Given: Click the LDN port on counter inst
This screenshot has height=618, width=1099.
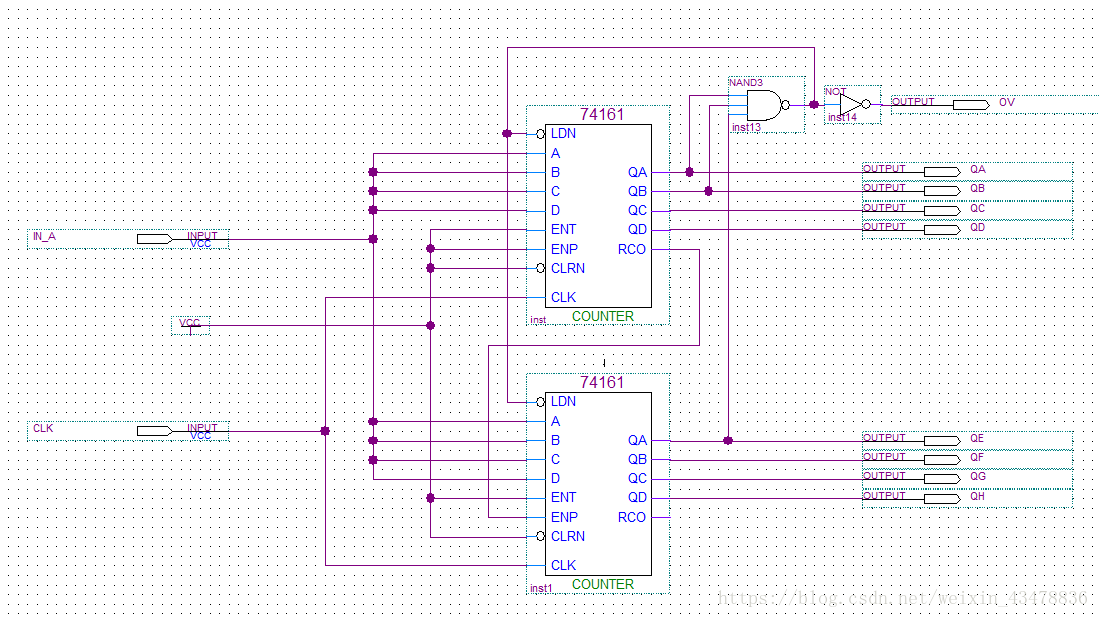Looking at the screenshot, I should (x=563, y=133).
